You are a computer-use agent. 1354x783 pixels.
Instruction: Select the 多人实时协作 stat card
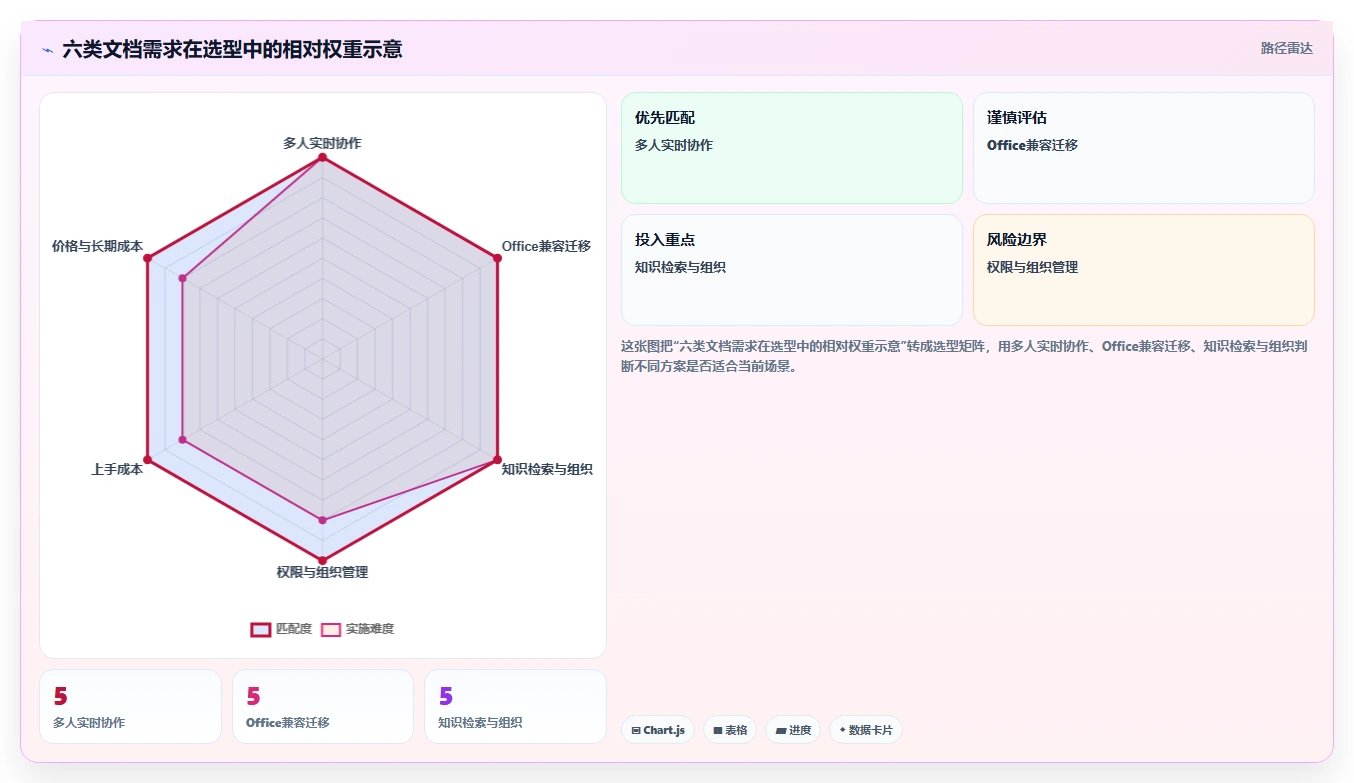(130, 706)
